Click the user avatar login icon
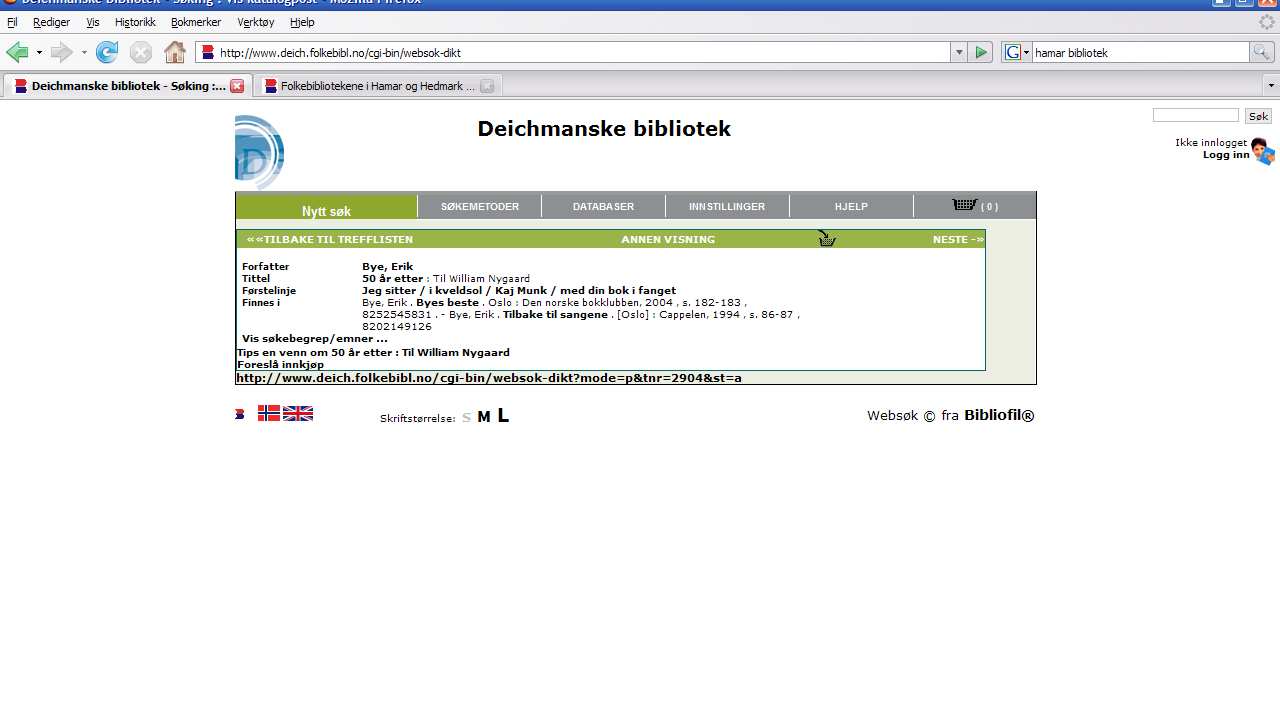The height and width of the screenshot is (726, 1280). (x=1263, y=151)
